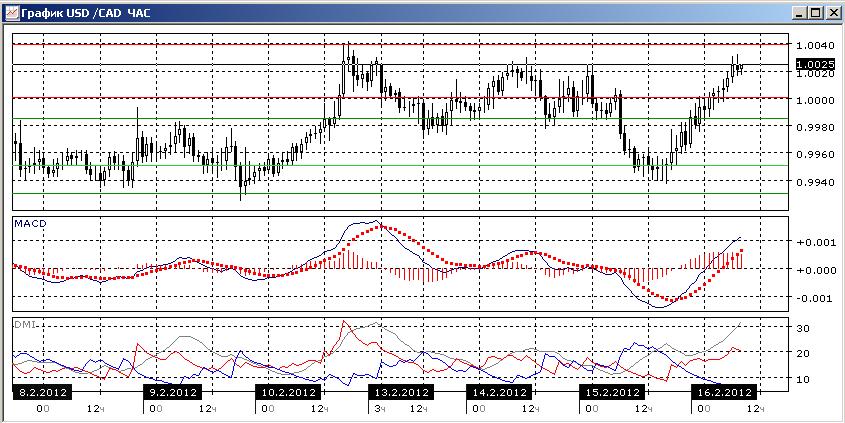Maximize the USD/CAD chart window
845x423 pixels.
[x=815, y=13]
